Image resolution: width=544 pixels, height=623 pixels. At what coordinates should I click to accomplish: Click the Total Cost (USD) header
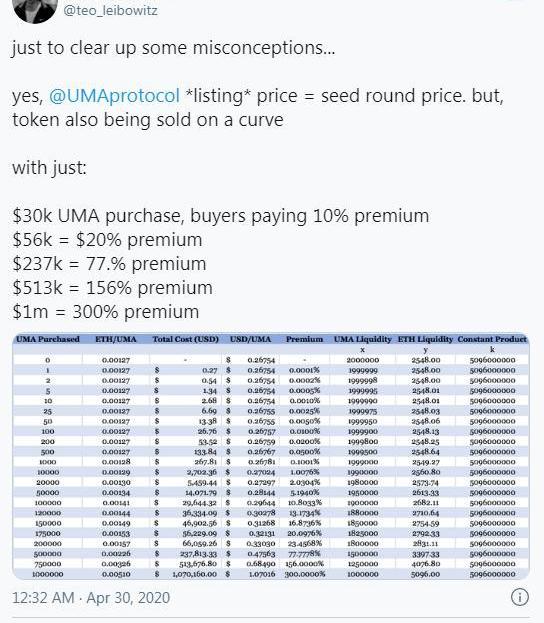pos(186,339)
